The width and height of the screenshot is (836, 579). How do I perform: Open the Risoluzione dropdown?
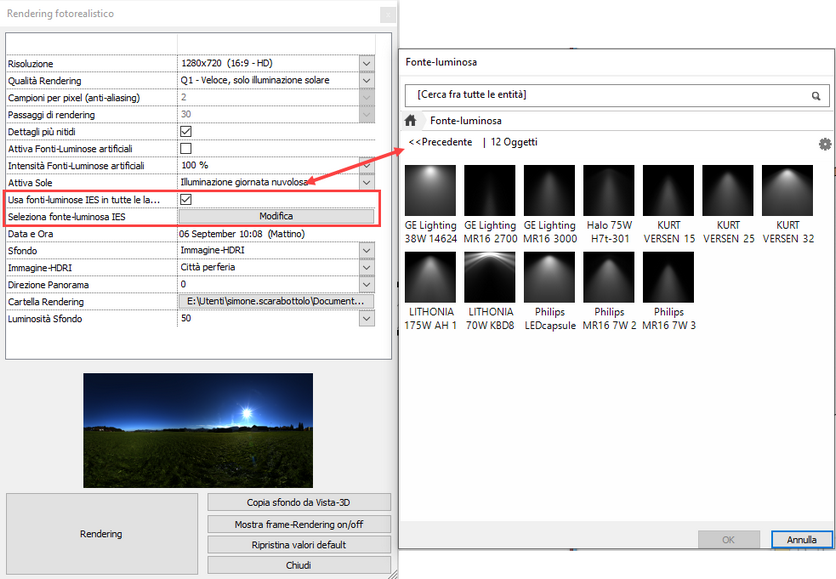click(x=366, y=63)
